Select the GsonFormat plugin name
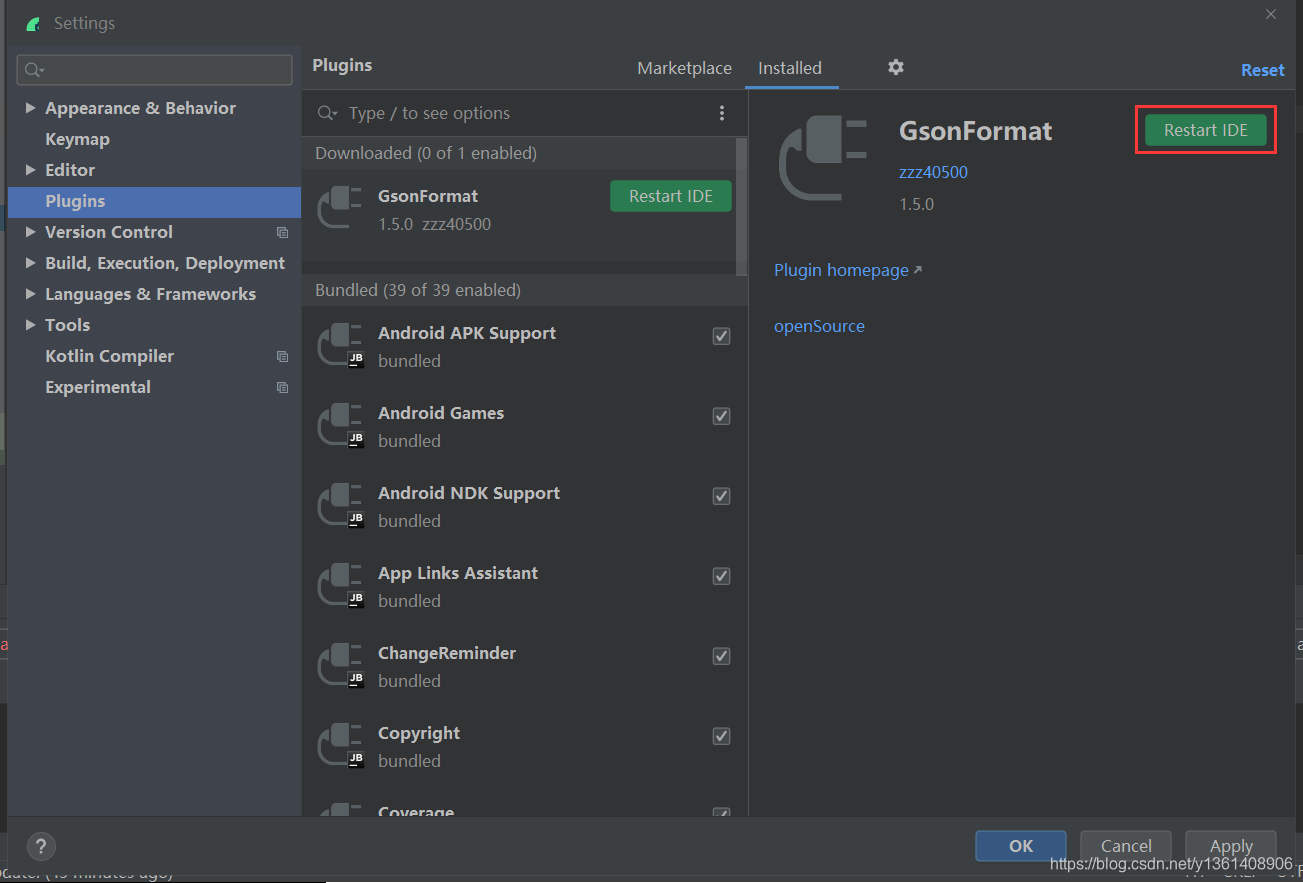 428,196
